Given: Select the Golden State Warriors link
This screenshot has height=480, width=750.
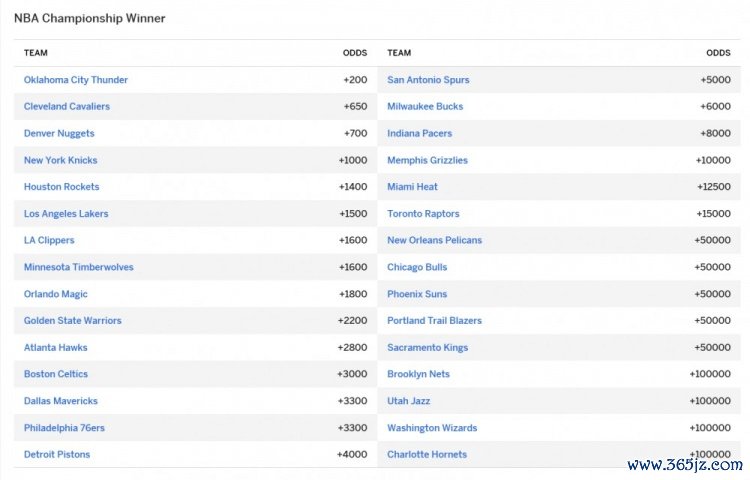Looking at the screenshot, I should (73, 321).
